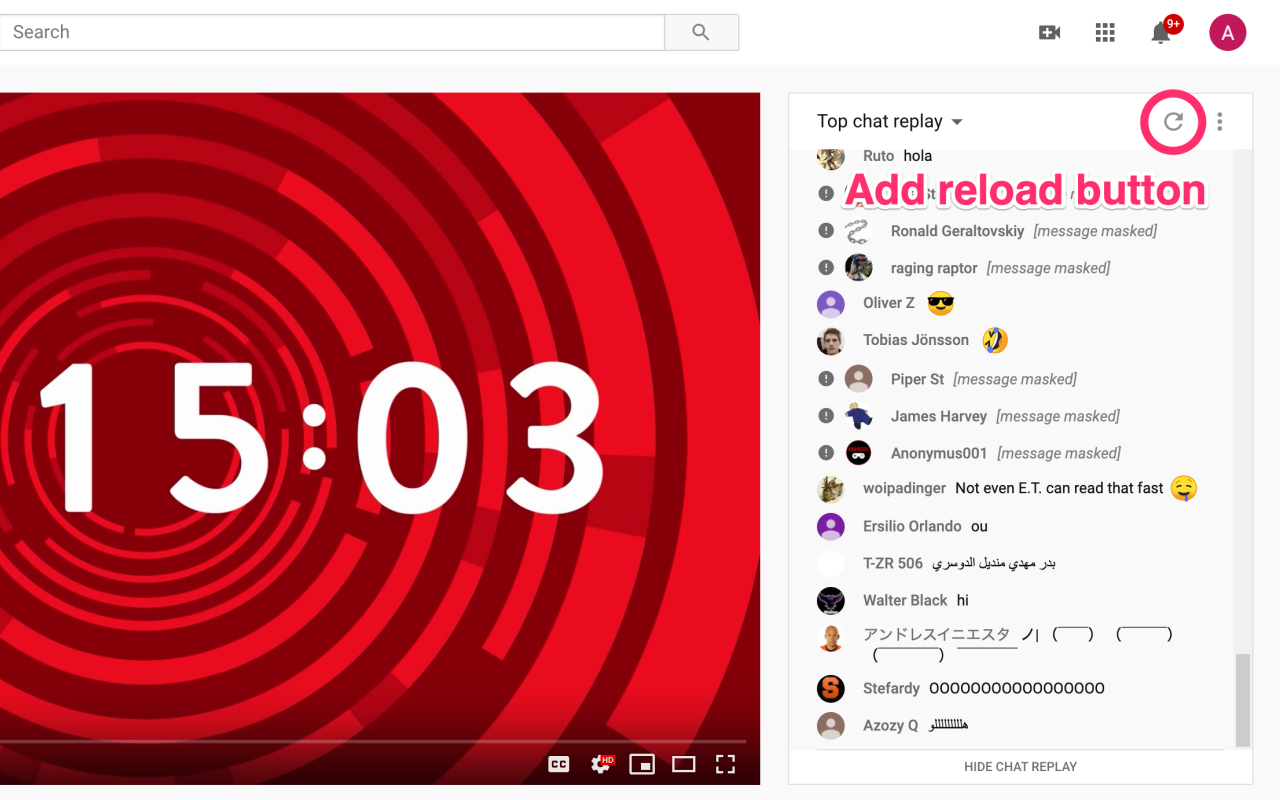This screenshot has height=800, width=1280.
Task: Click the username Walter Black
Action: click(x=905, y=600)
